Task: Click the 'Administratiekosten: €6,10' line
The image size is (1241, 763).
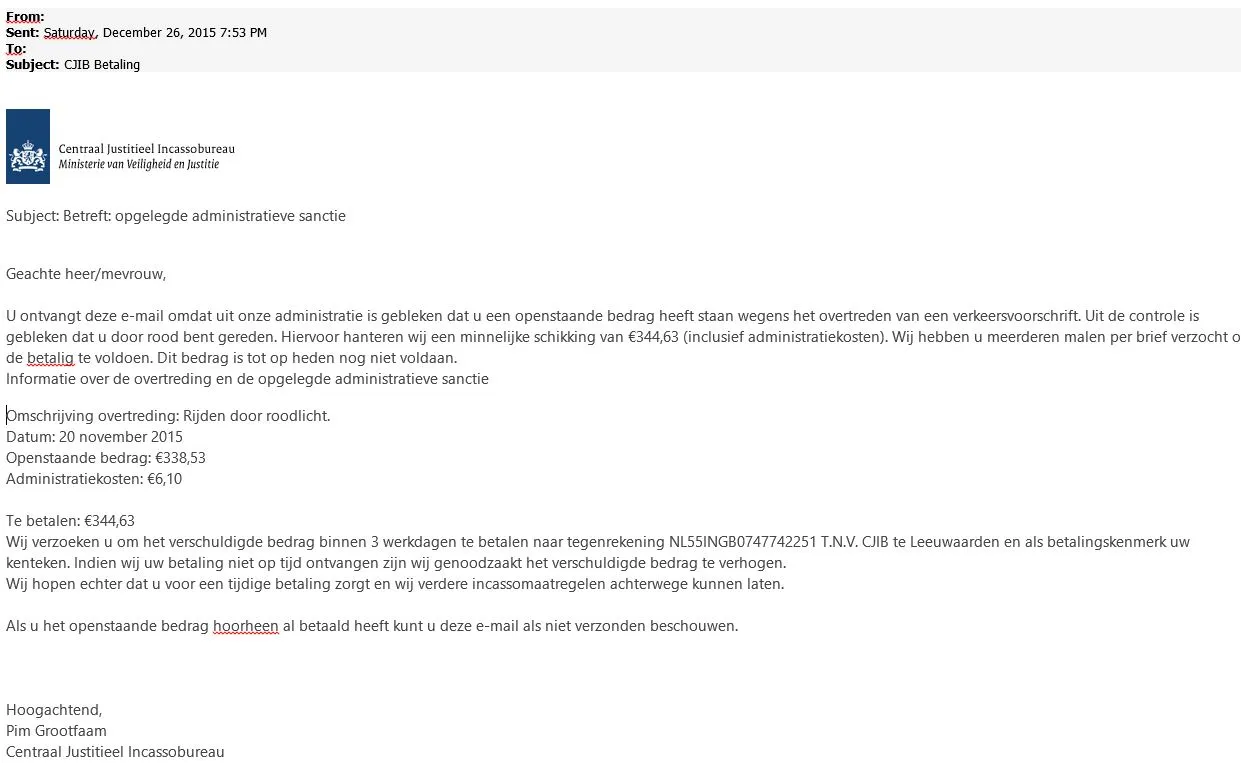Action: (94, 478)
